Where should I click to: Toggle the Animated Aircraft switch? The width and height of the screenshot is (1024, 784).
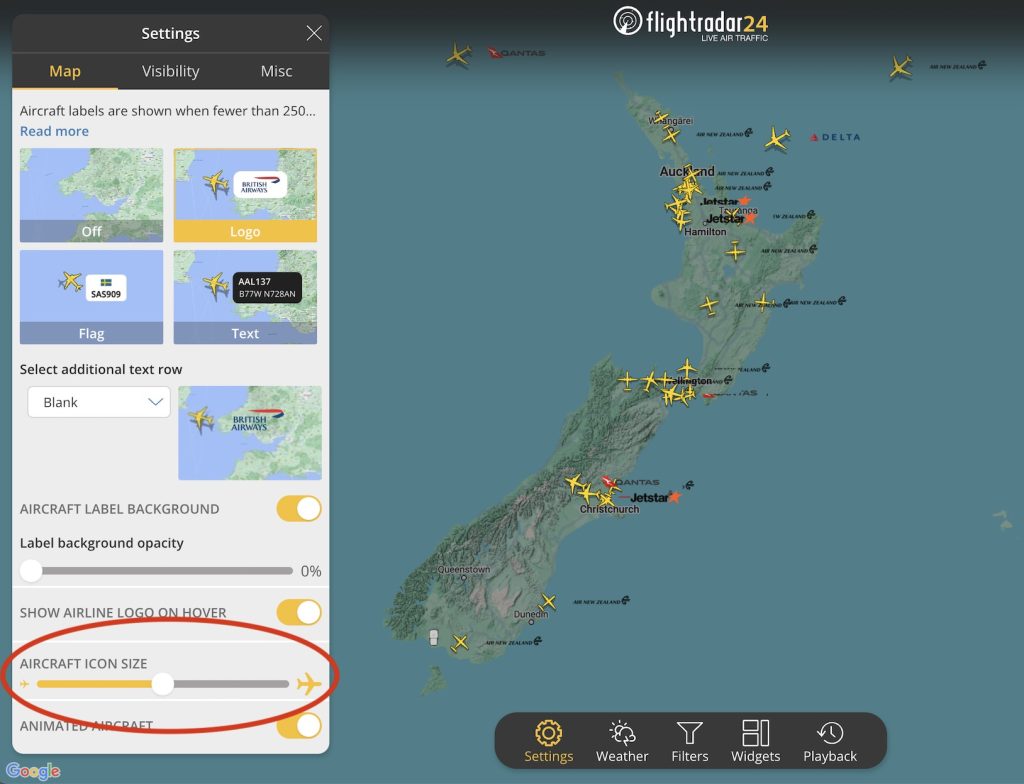coord(299,726)
